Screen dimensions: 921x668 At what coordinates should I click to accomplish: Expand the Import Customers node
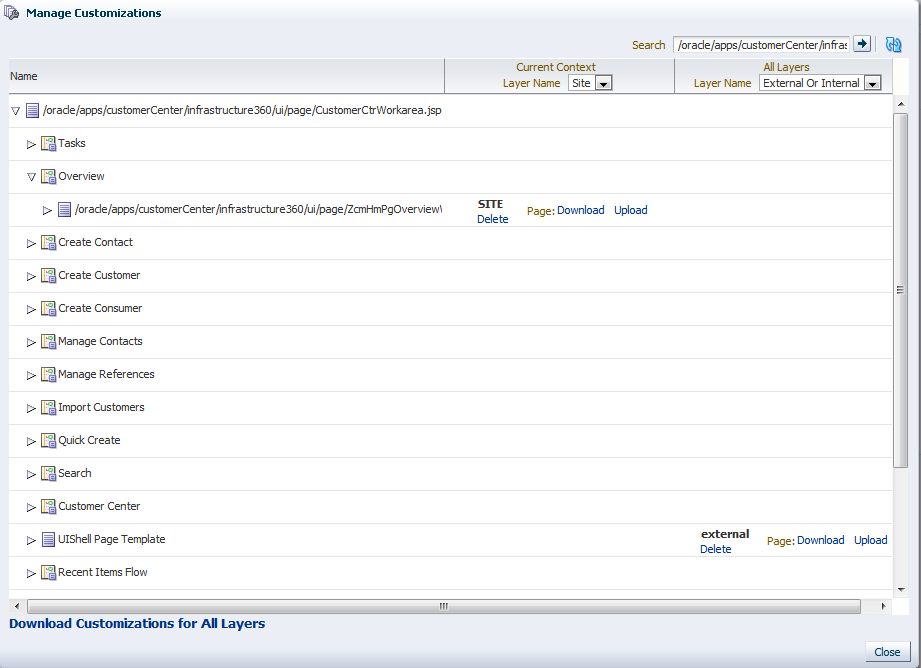point(31,408)
